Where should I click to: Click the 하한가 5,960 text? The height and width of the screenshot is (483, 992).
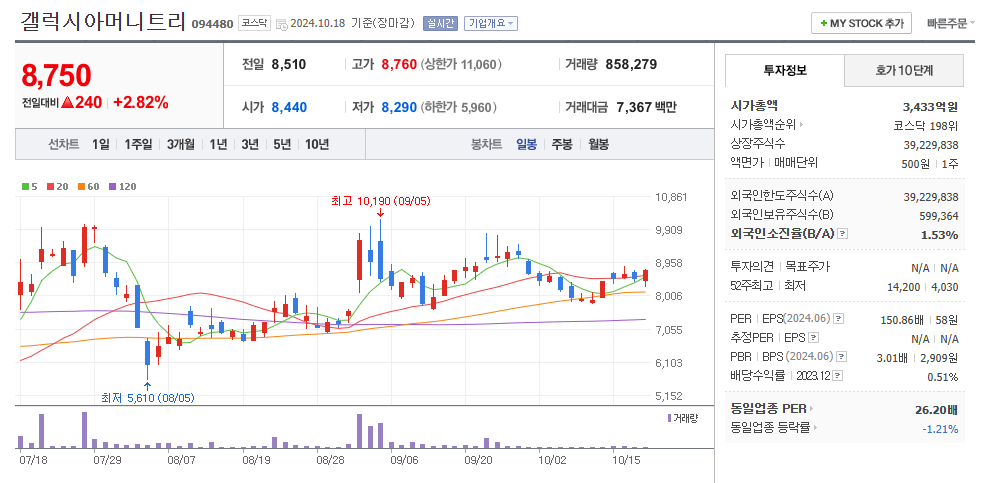point(458,107)
